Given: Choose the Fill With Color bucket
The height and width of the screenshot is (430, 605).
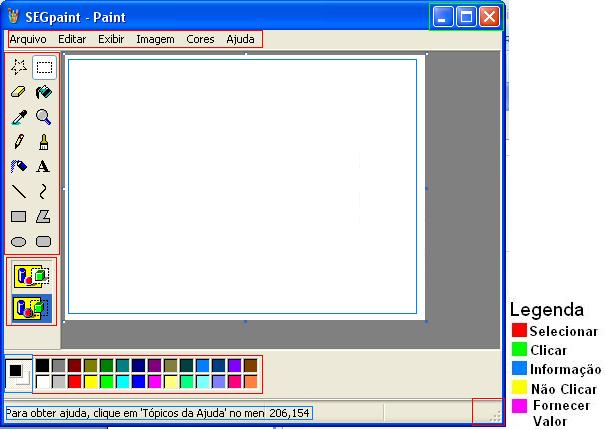Looking at the screenshot, I should point(44,92).
